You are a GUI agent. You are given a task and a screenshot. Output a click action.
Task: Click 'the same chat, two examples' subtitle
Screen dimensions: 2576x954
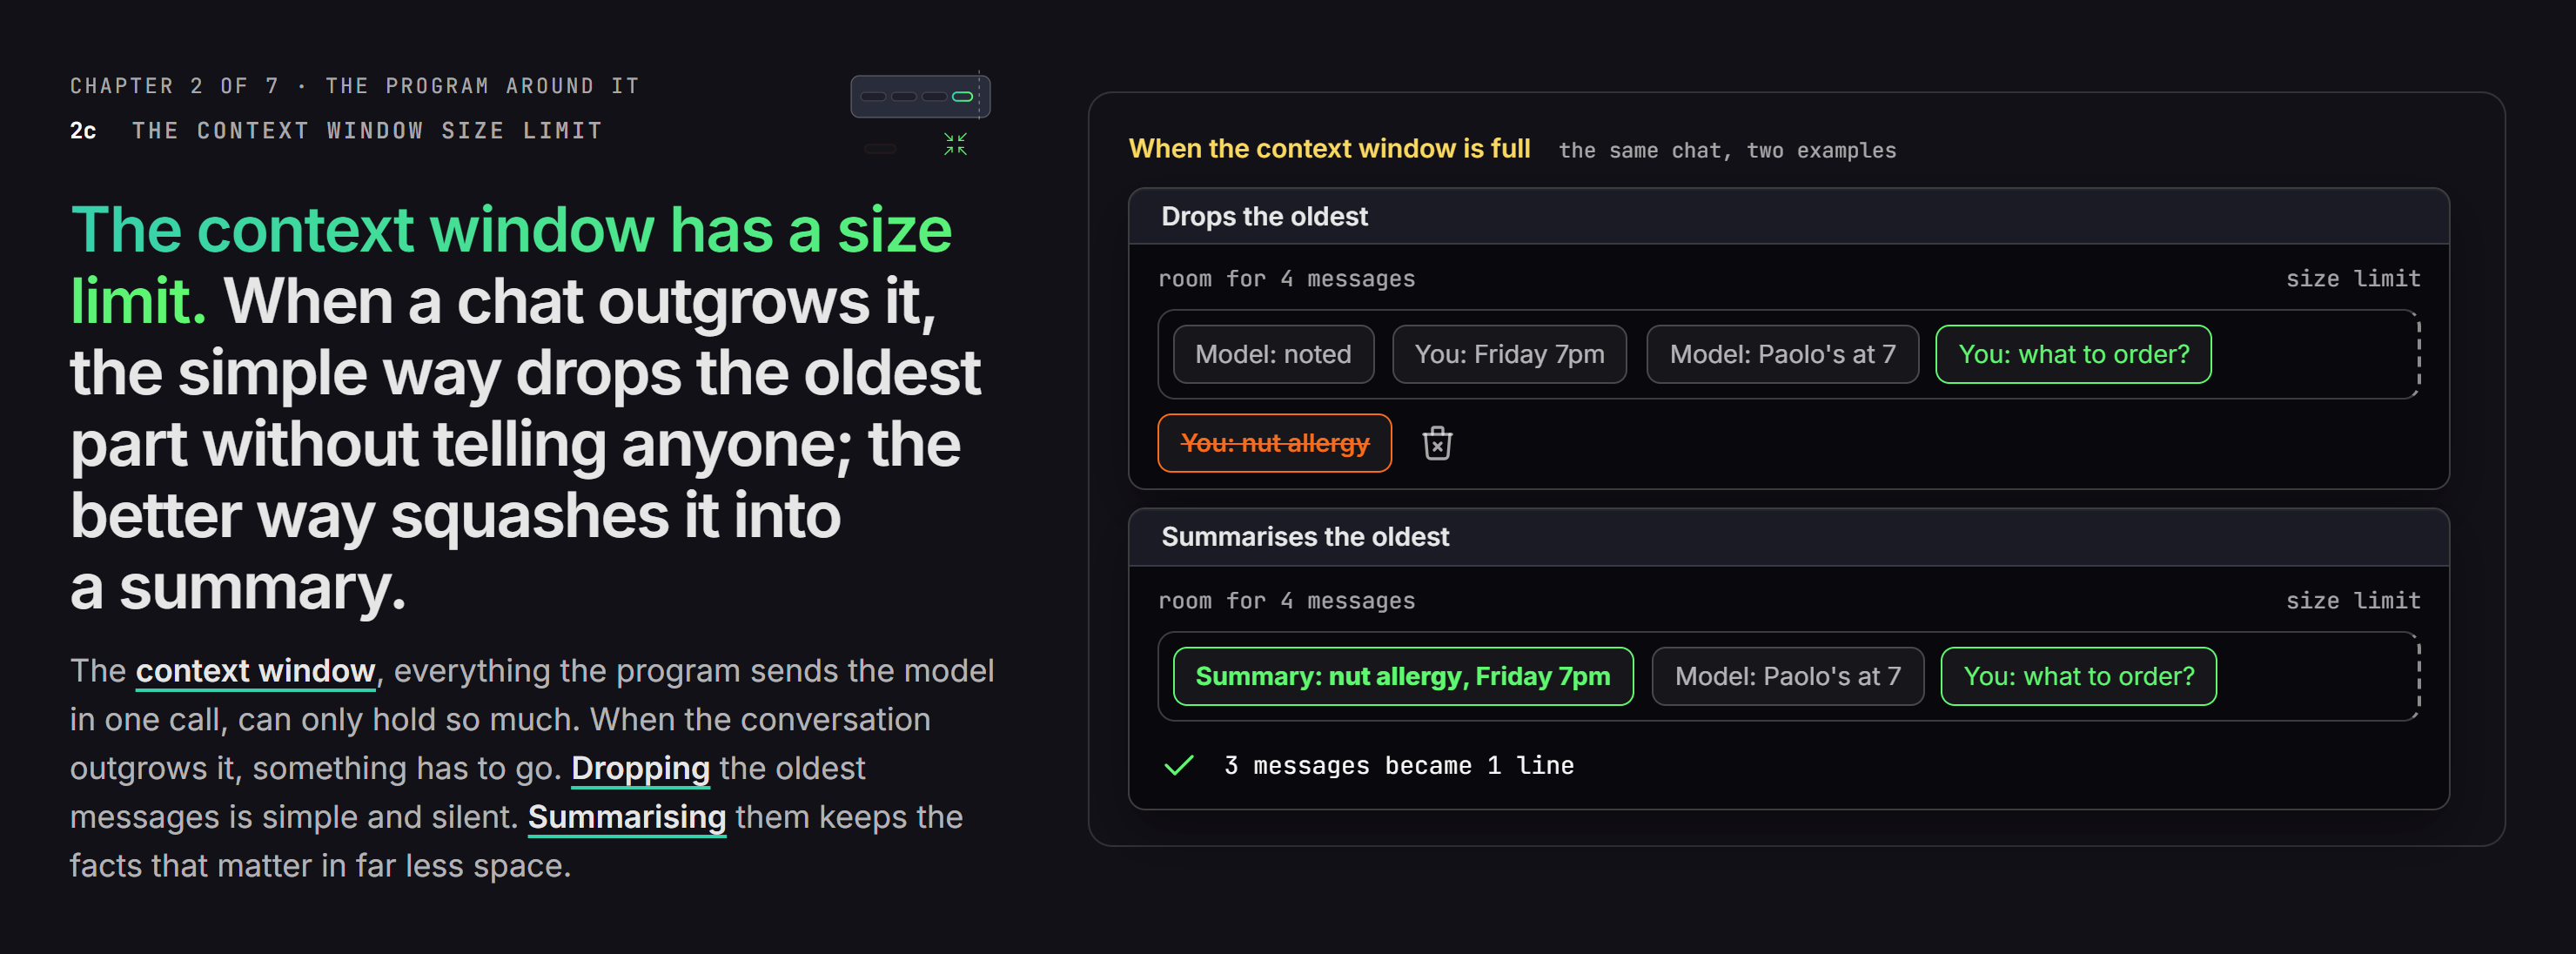(x=1727, y=151)
